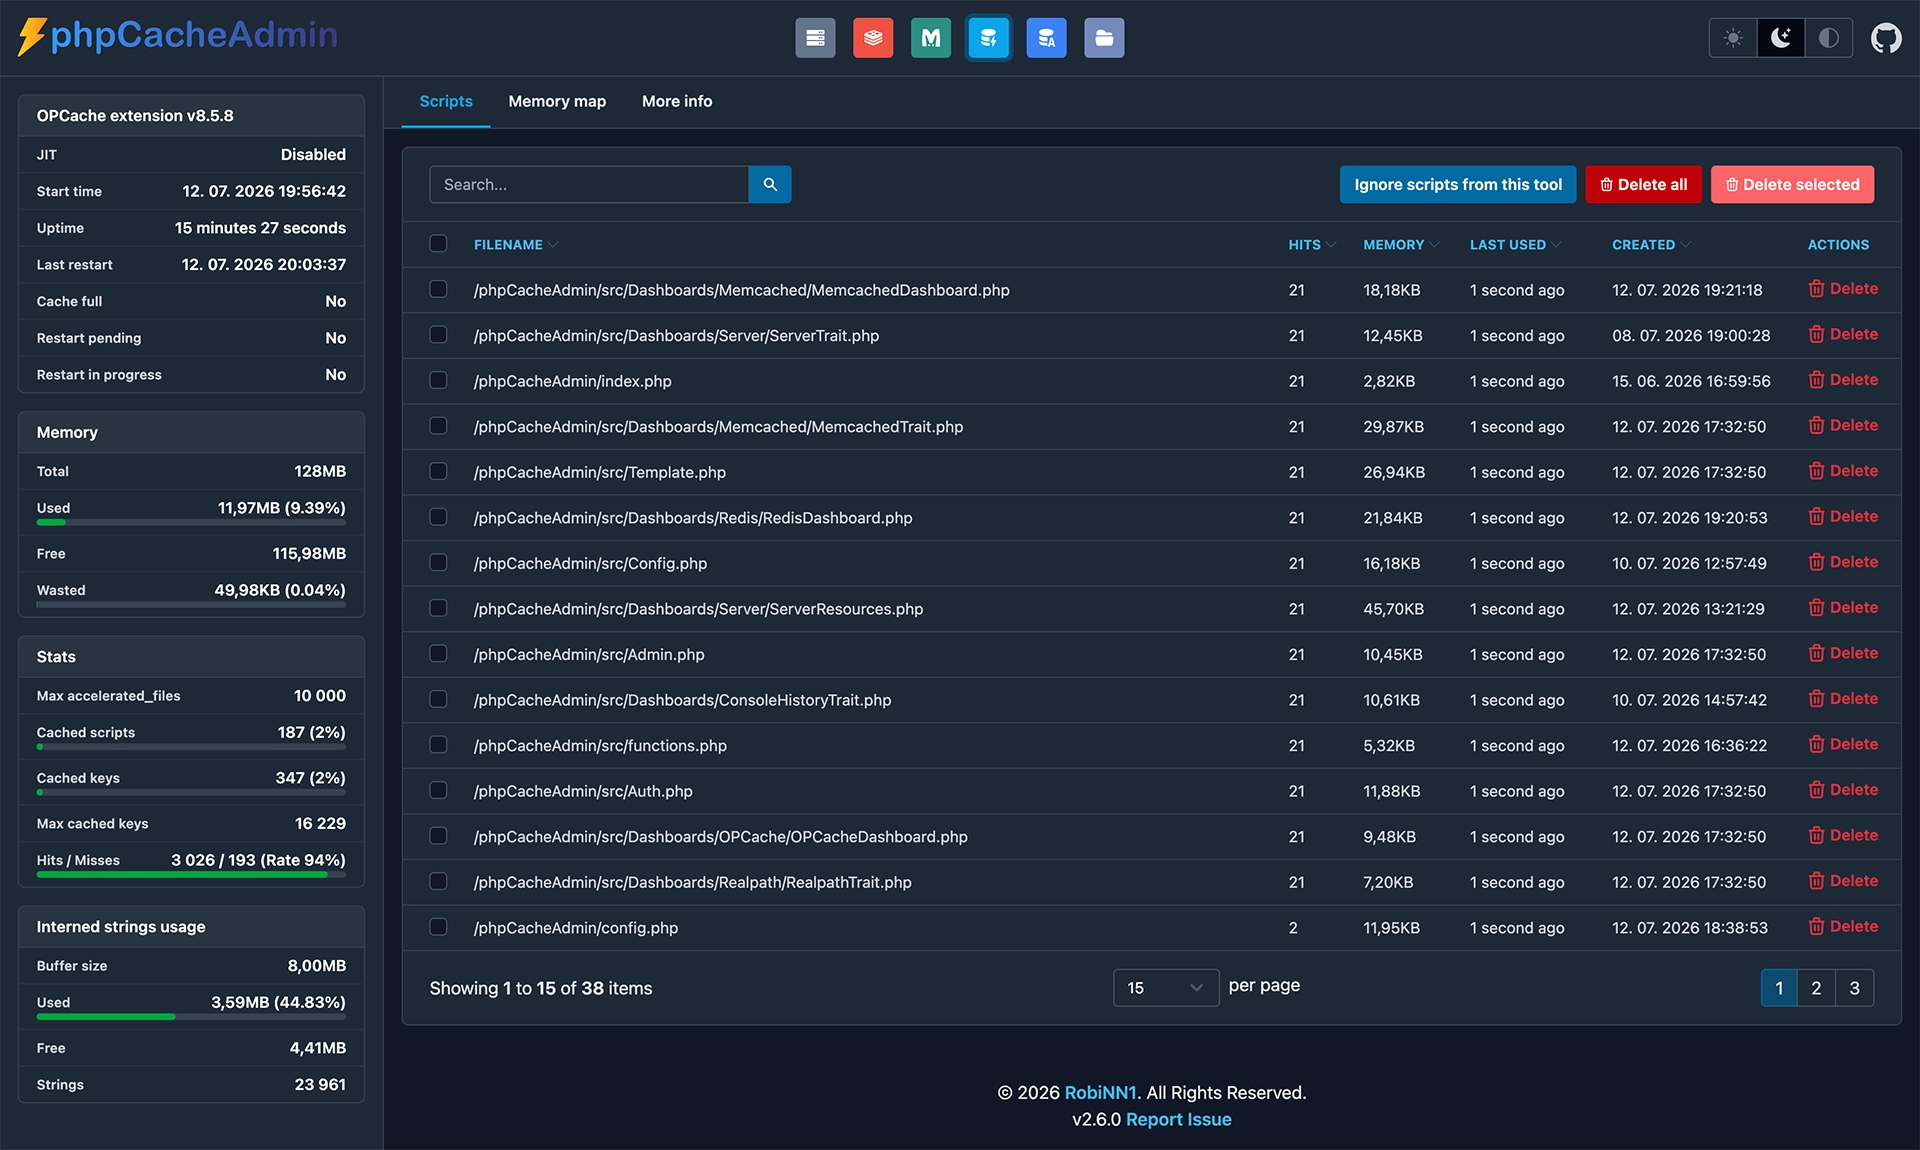The height and width of the screenshot is (1150, 1920).
Task: Switch to the Memory map tab
Action: [x=557, y=101]
